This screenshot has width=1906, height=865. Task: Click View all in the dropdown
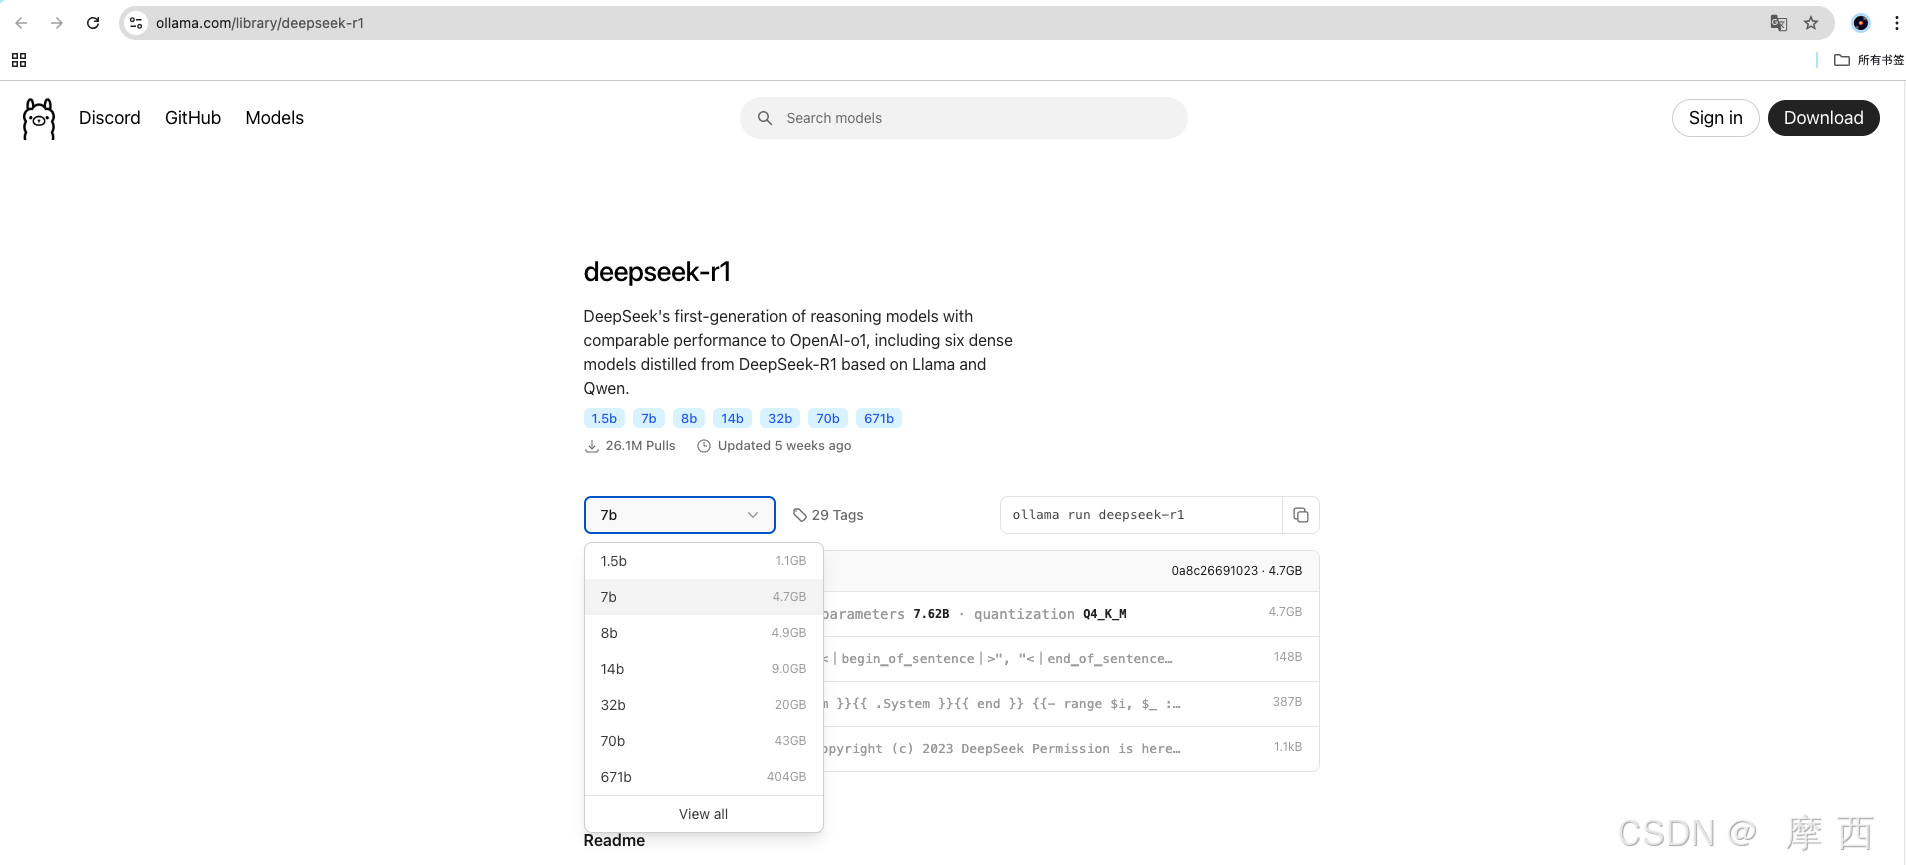pos(703,814)
